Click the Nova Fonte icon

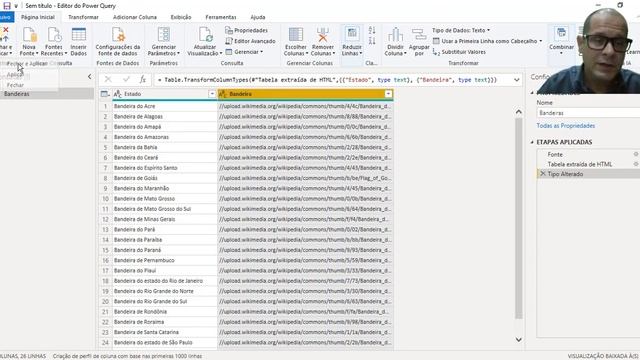(29, 35)
